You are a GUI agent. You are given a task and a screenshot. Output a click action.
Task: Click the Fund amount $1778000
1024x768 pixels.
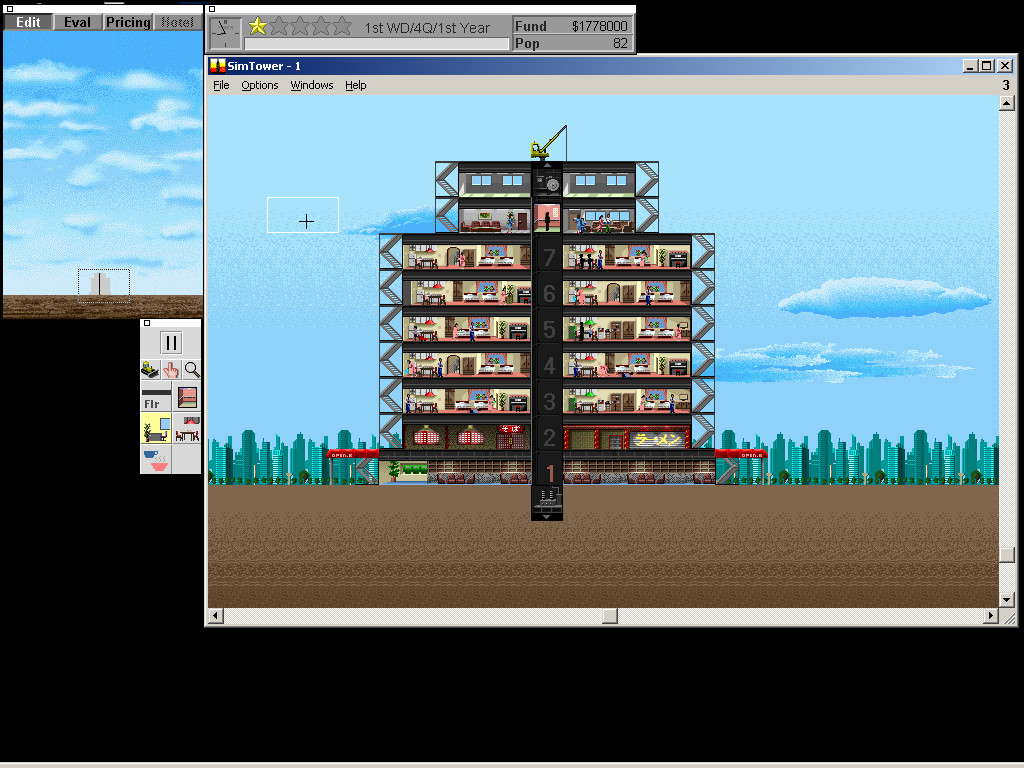tap(599, 26)
